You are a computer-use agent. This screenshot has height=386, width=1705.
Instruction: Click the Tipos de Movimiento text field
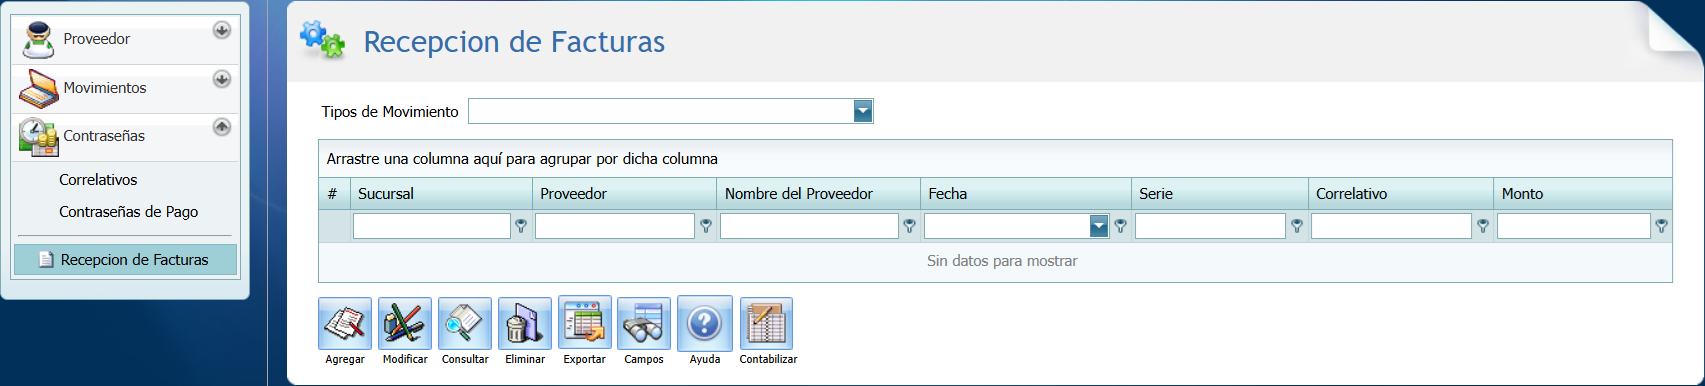pos(661,111)
